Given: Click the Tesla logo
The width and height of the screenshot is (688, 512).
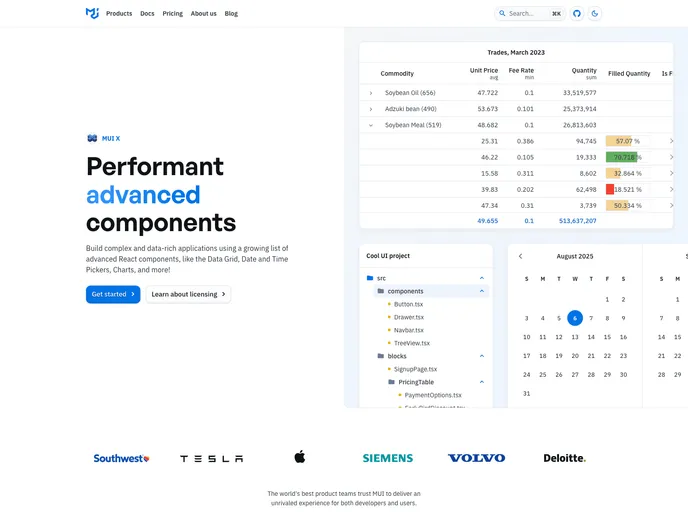Looking at the screenshot, I should [211, 459].
